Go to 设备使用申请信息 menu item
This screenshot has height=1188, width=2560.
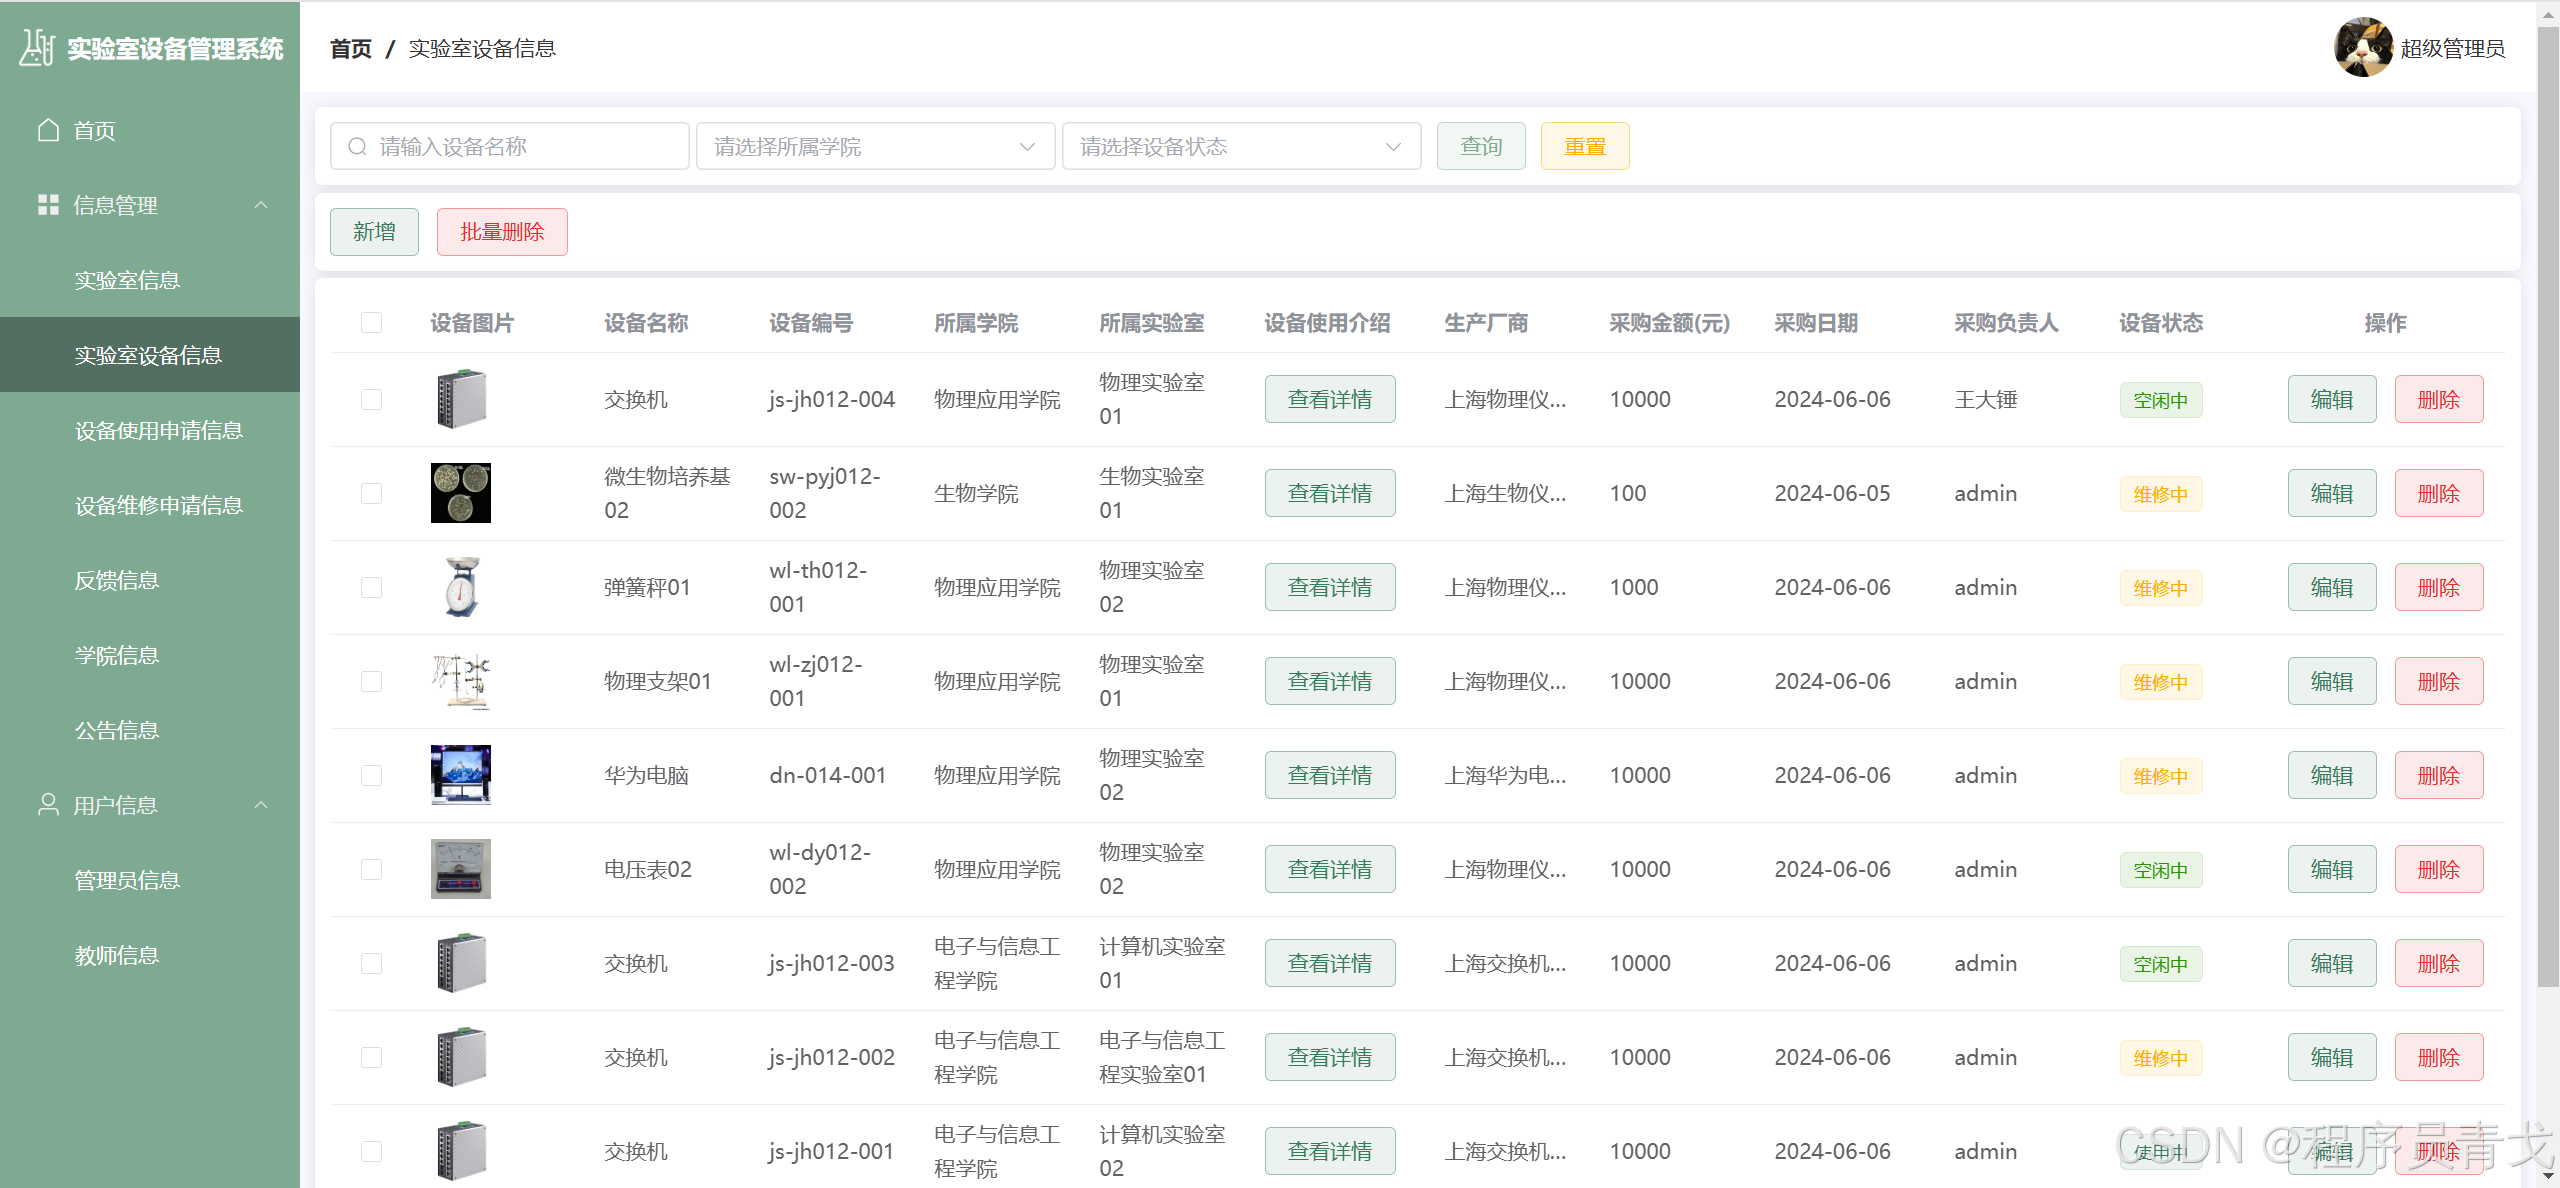159,430
